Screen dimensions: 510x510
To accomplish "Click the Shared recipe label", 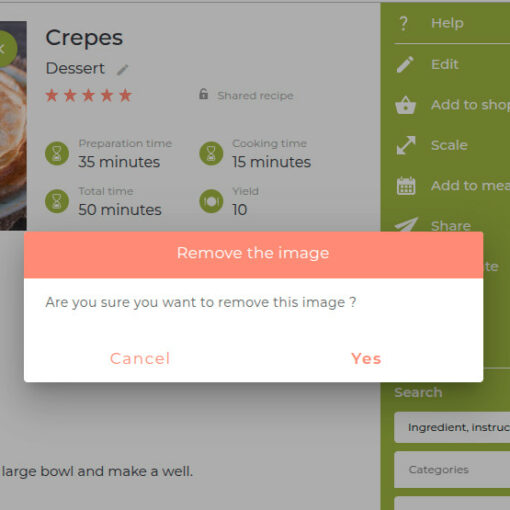I will click(255, 96).
